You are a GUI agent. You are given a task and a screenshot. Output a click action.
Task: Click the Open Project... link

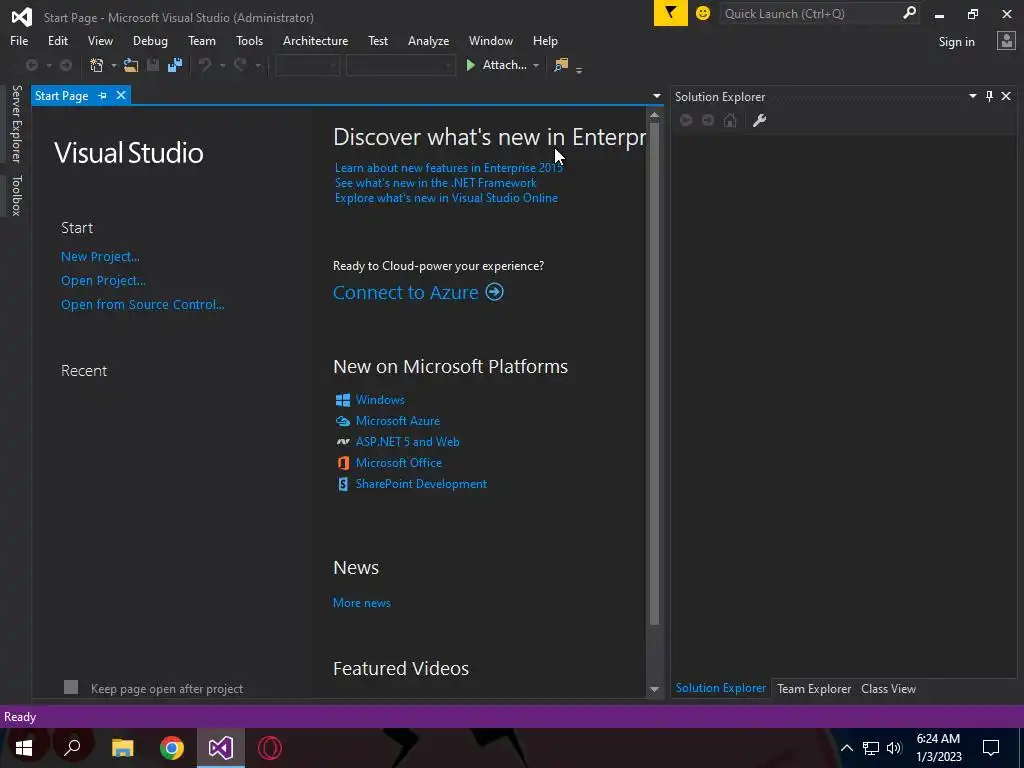103,281
